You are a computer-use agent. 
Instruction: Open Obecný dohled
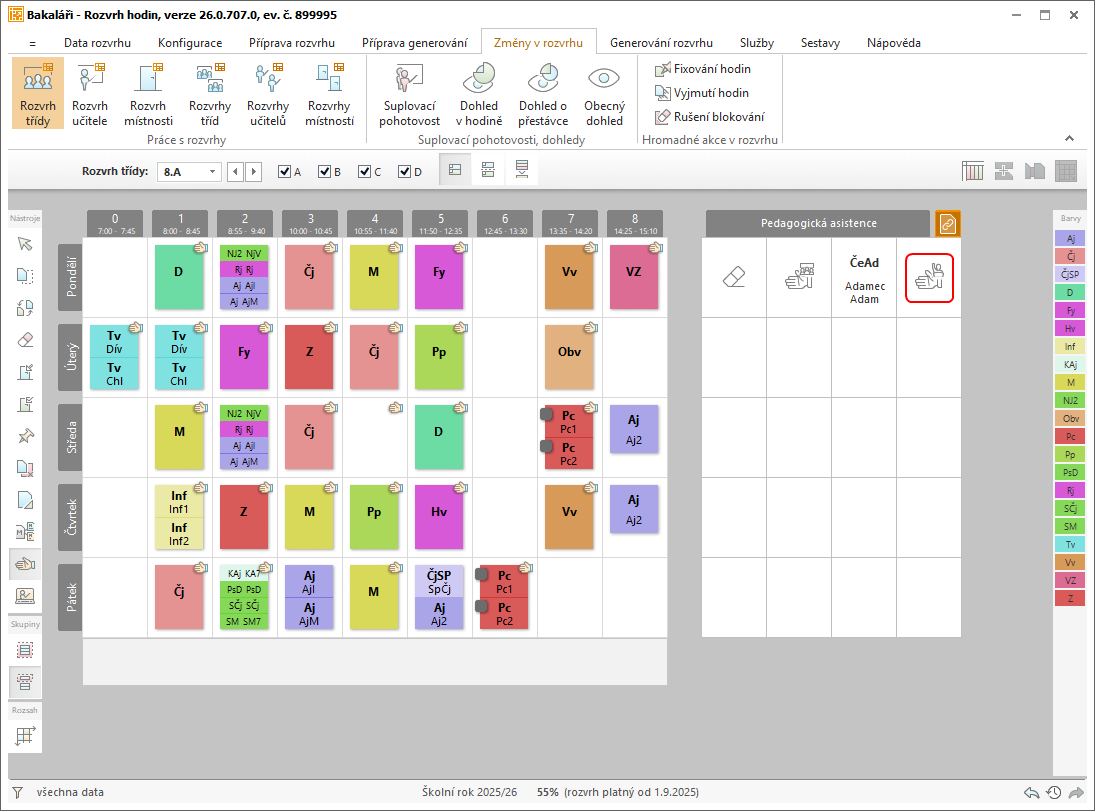pyautogui.click(x=604, y=94)
